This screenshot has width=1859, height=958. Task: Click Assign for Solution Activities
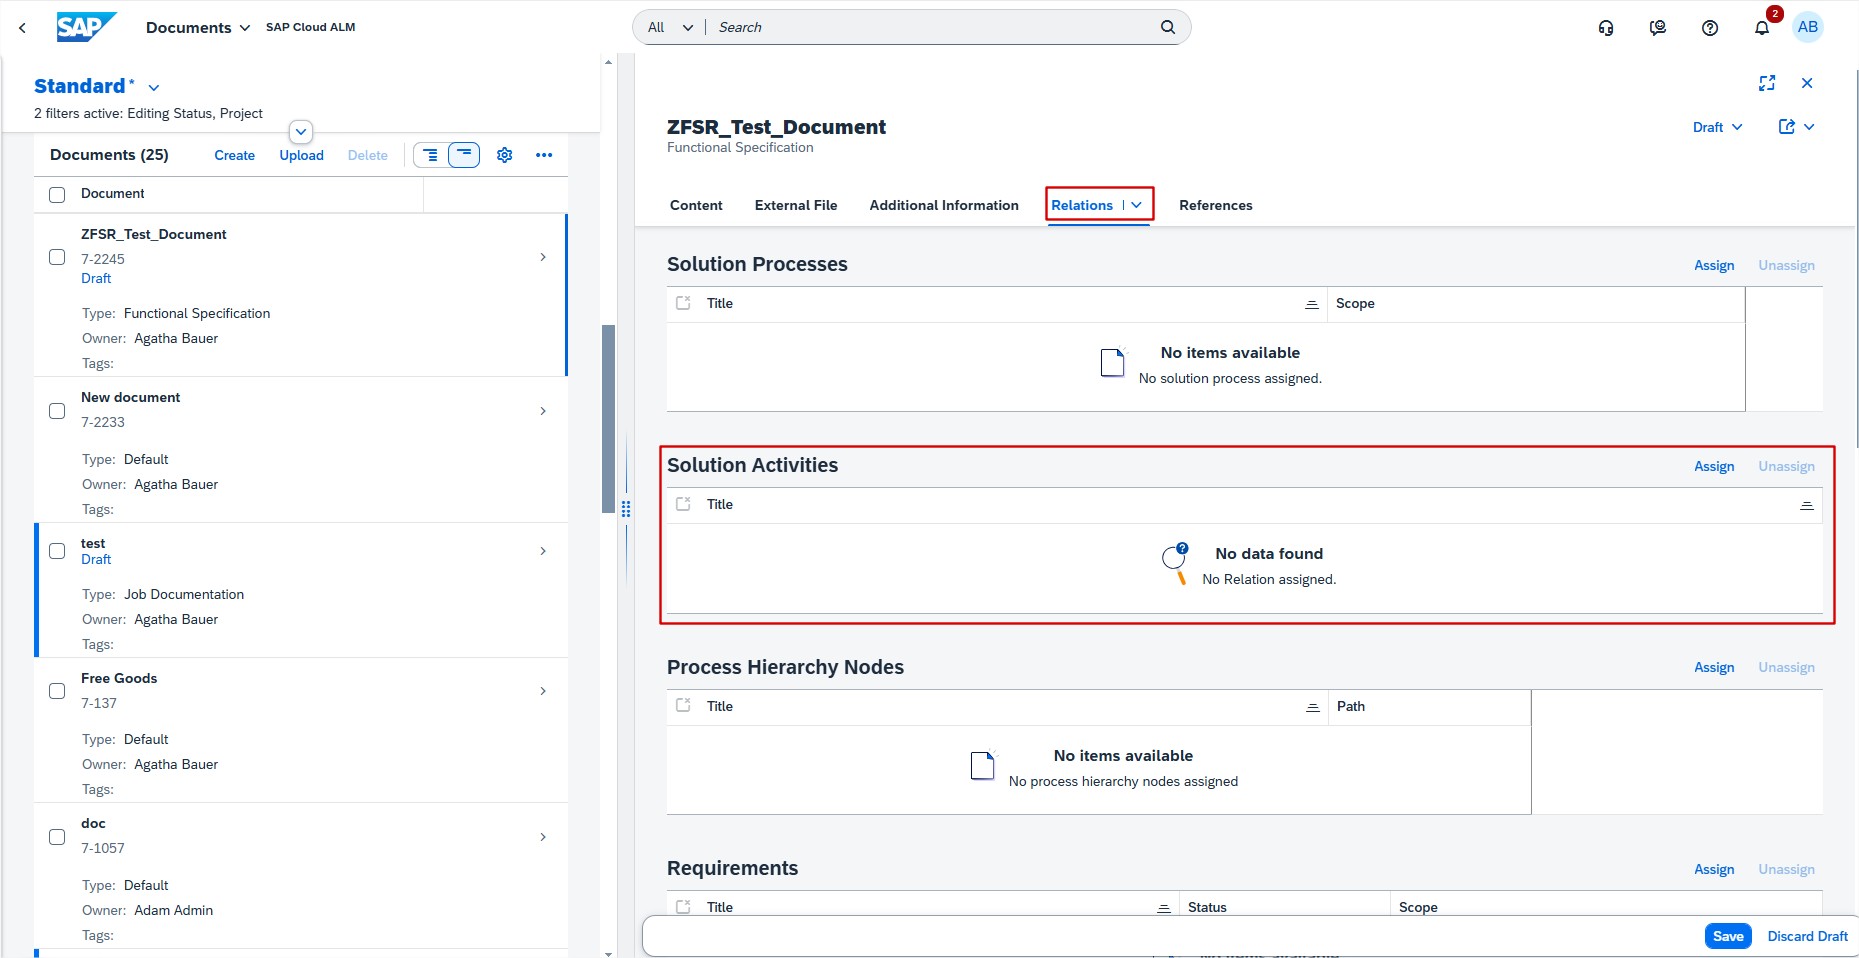click(1713, 466)
